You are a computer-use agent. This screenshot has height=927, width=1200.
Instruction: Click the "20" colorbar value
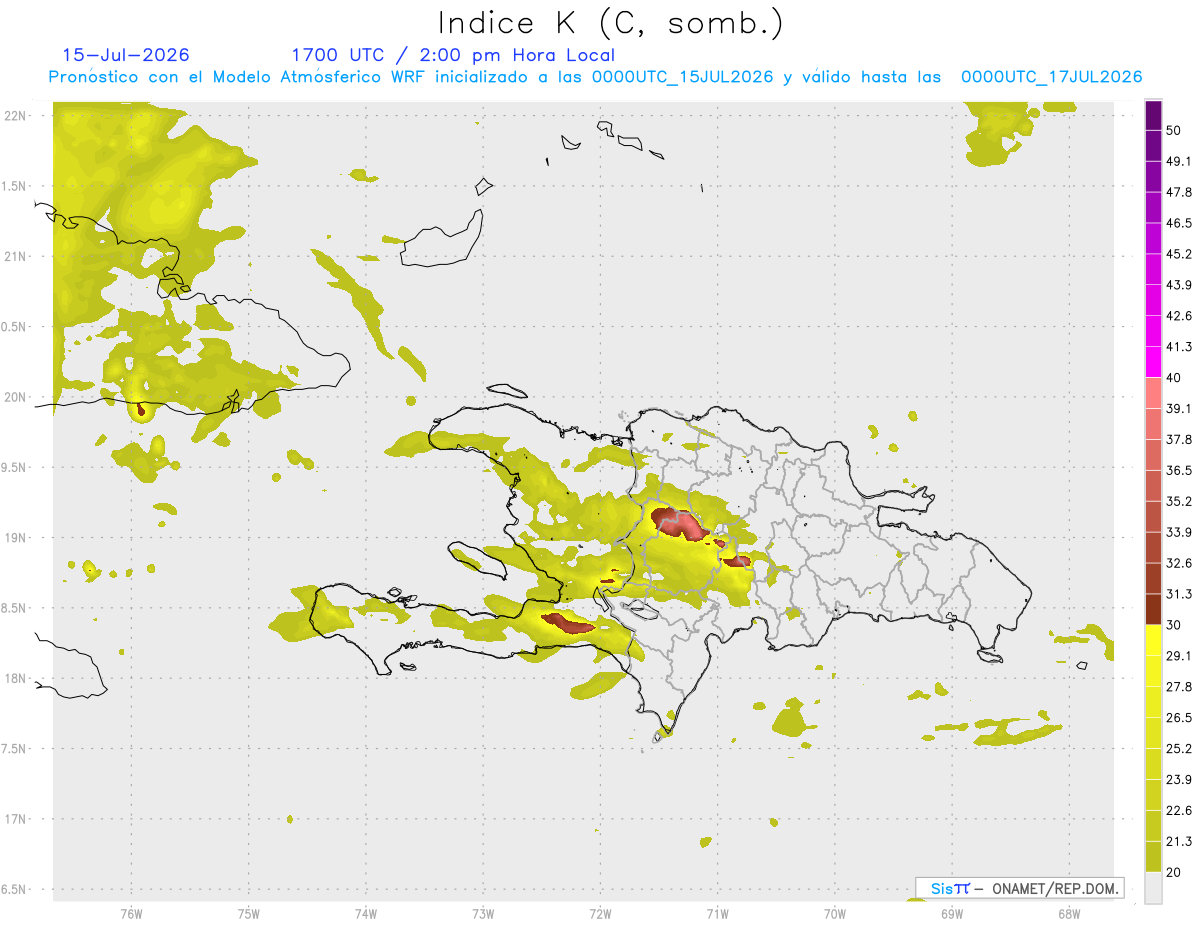(x=1175, y=872)
